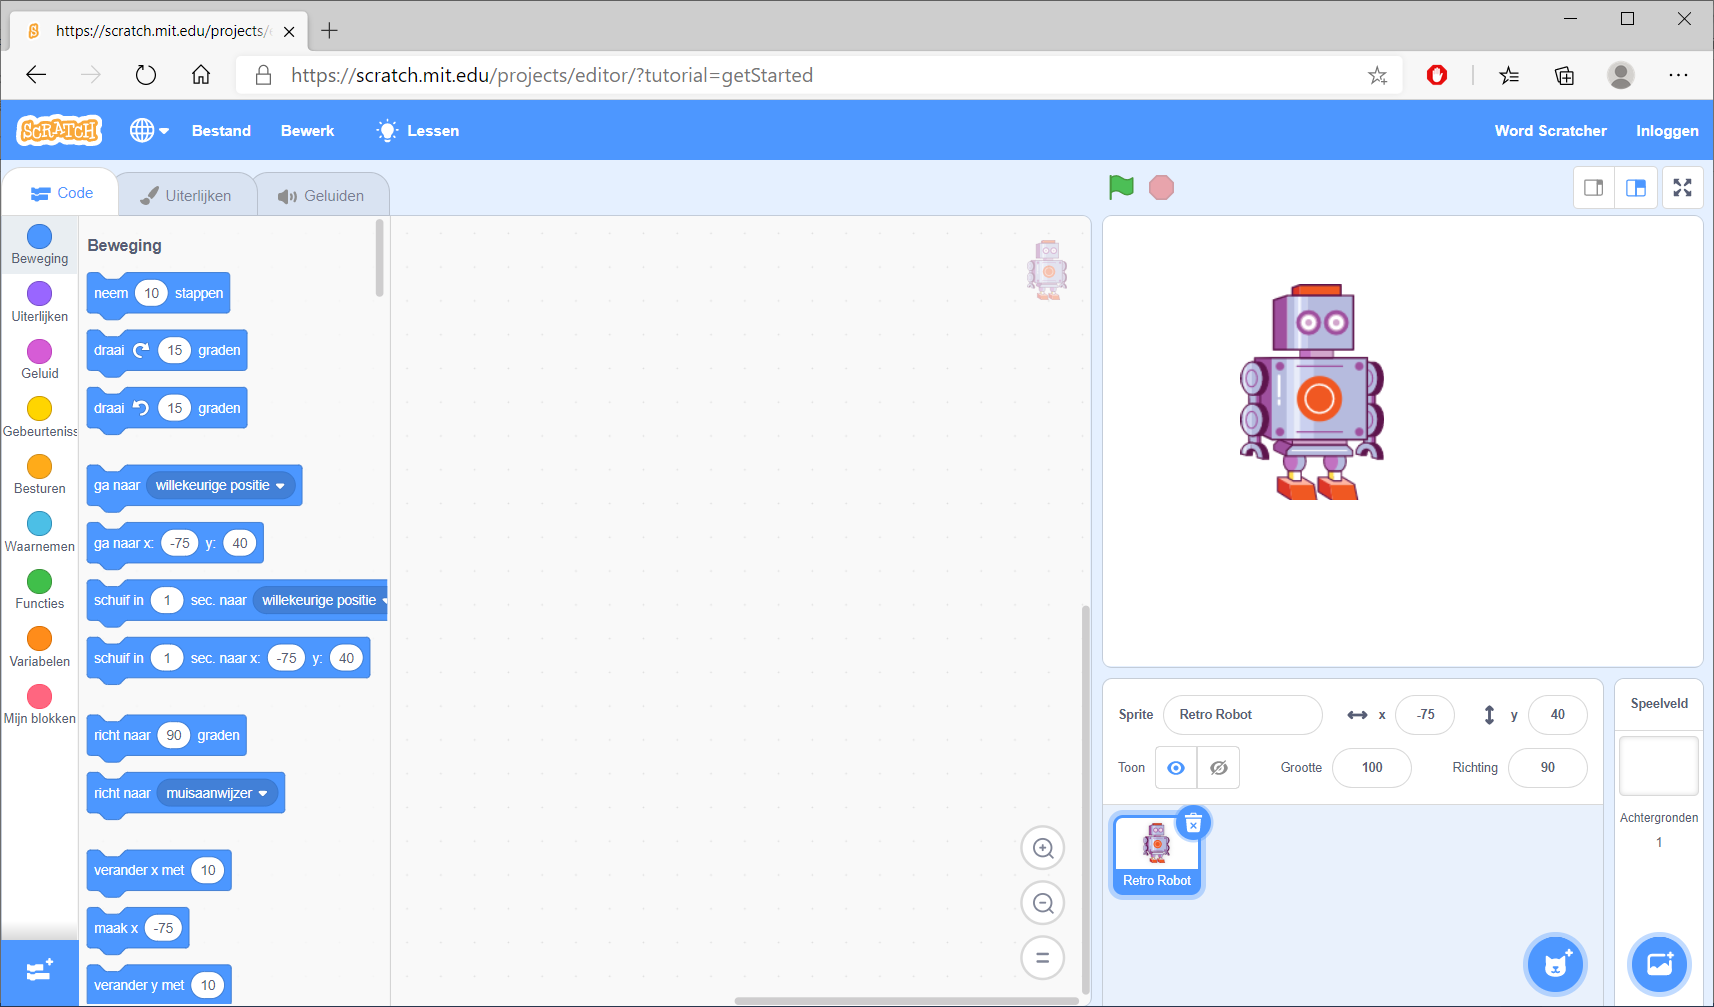
Task: Click the clockwise 'draai 15 graden' block
Action: pyautogui.click(x=167, y=351)
